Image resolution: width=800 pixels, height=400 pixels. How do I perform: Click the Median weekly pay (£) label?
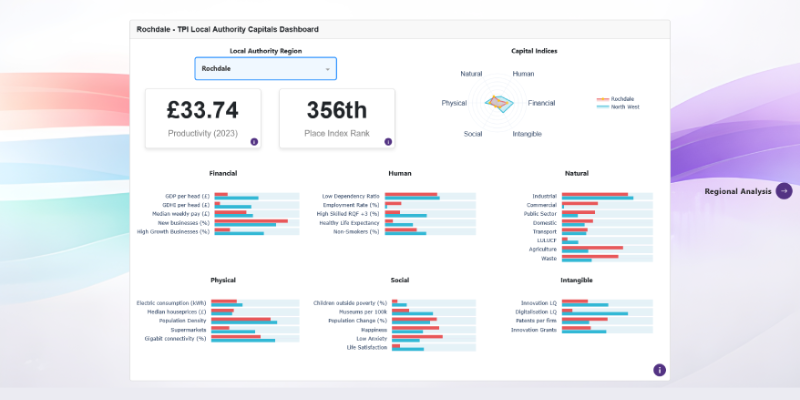181,214
